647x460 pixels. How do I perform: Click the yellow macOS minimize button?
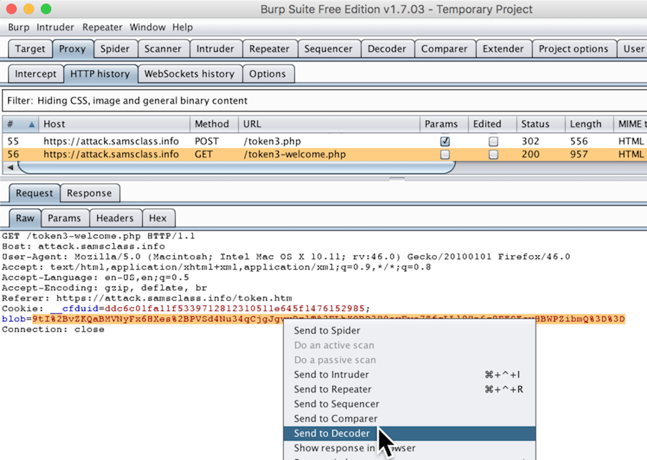[x=29, y=9]
